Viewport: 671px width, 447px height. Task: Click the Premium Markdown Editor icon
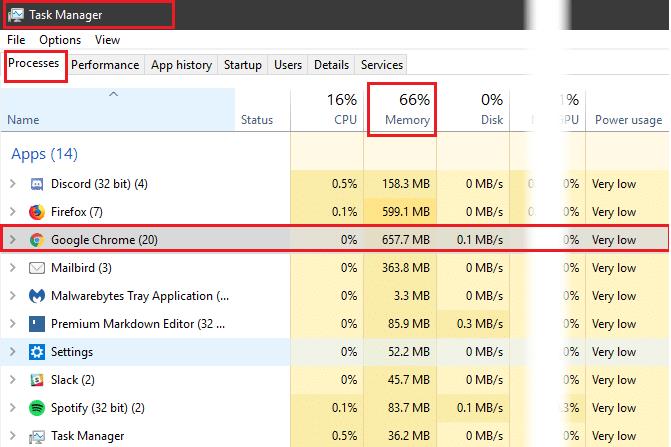[x=37, y=324]
